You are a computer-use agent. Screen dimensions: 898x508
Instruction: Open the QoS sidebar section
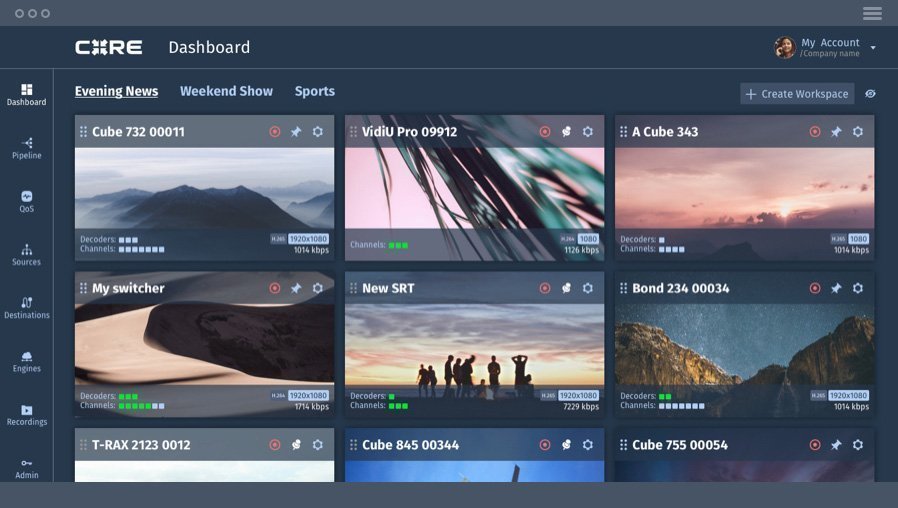[26, 202]
